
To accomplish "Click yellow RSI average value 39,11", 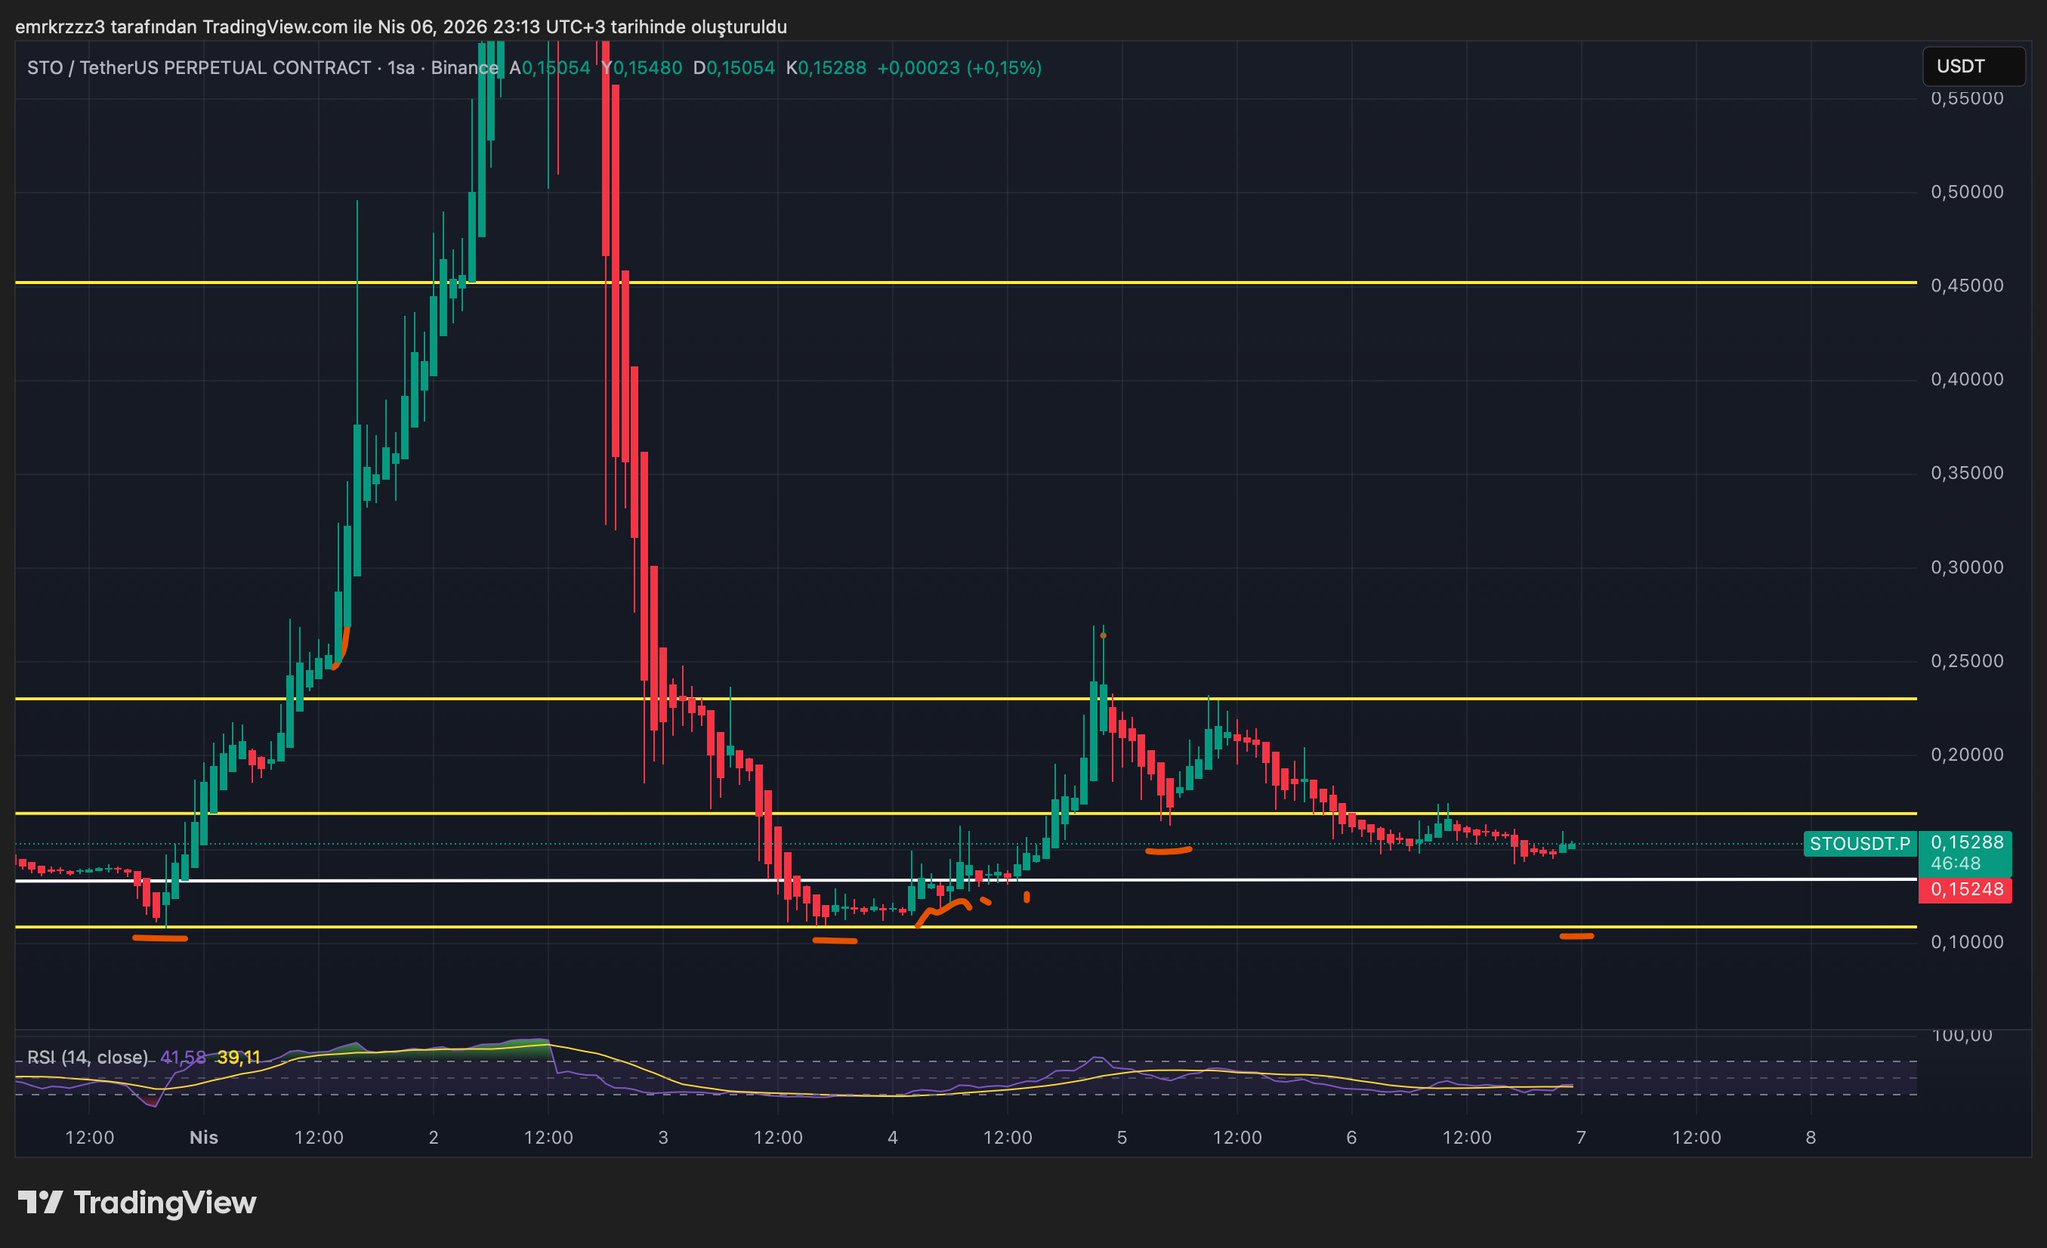I will pyautogui.click(x=238, y=1057).
